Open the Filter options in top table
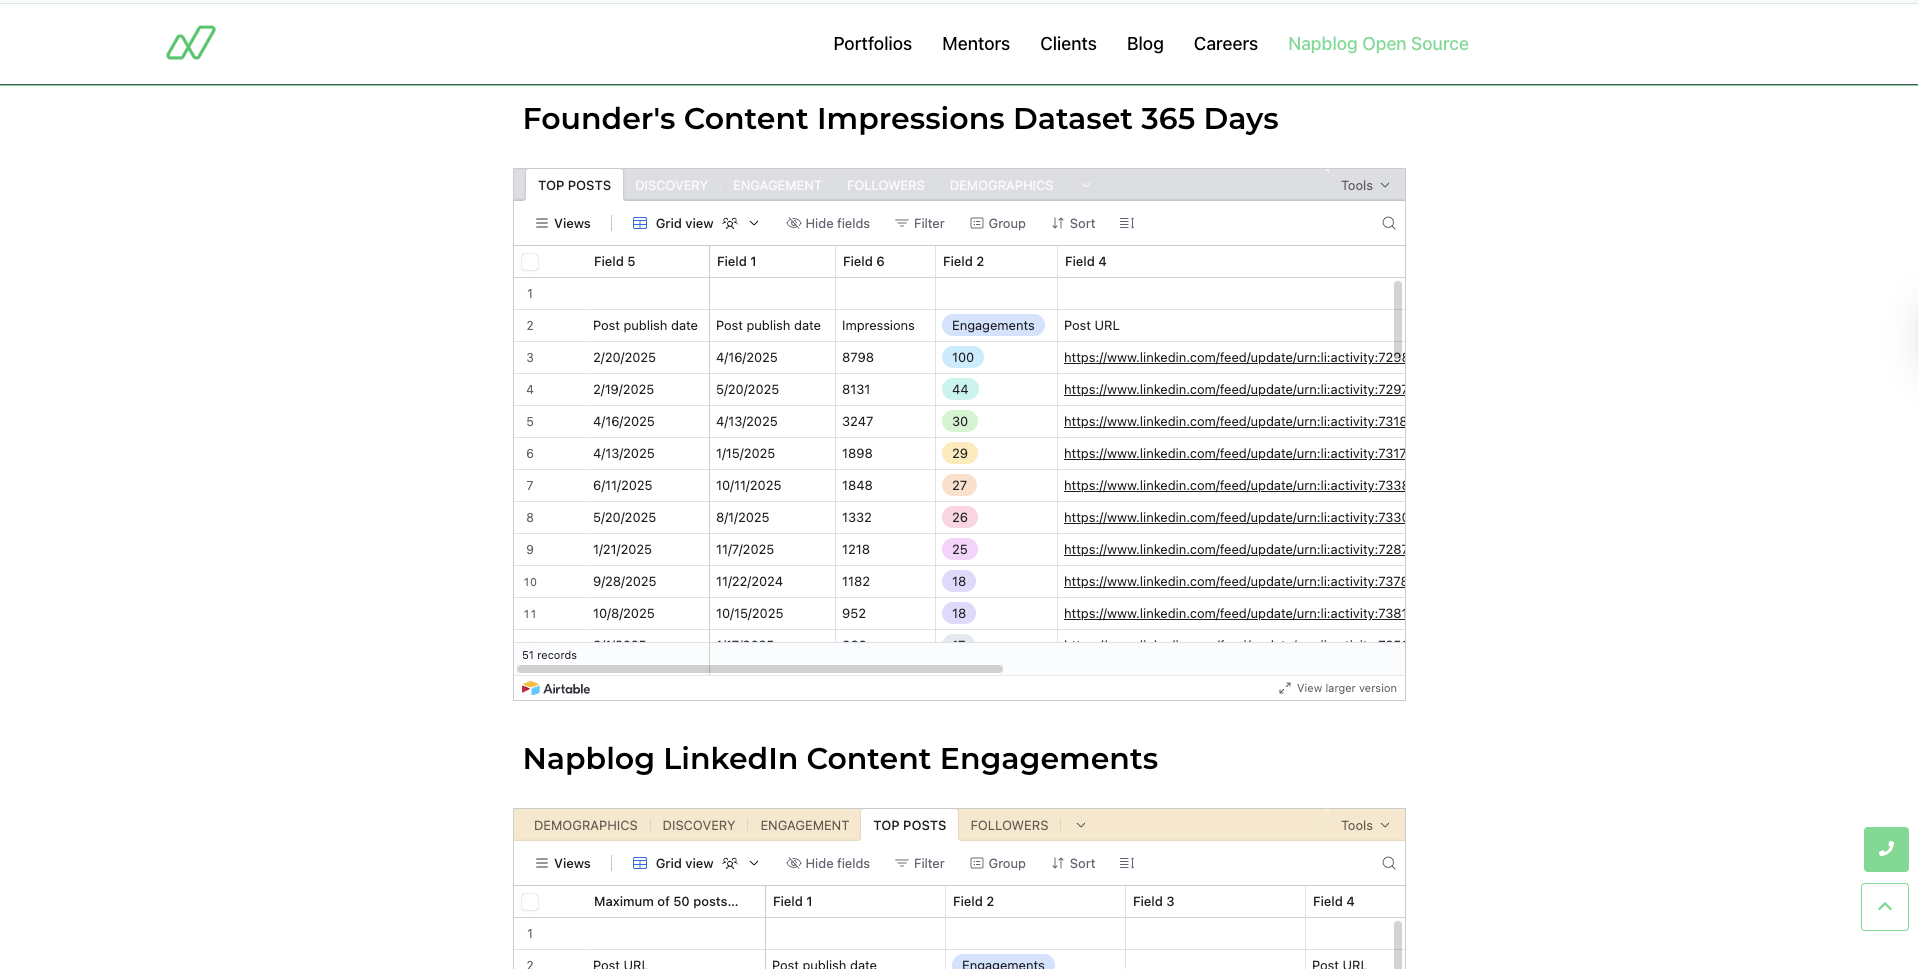Screen dimensions: 1918x969 point(919,223)
